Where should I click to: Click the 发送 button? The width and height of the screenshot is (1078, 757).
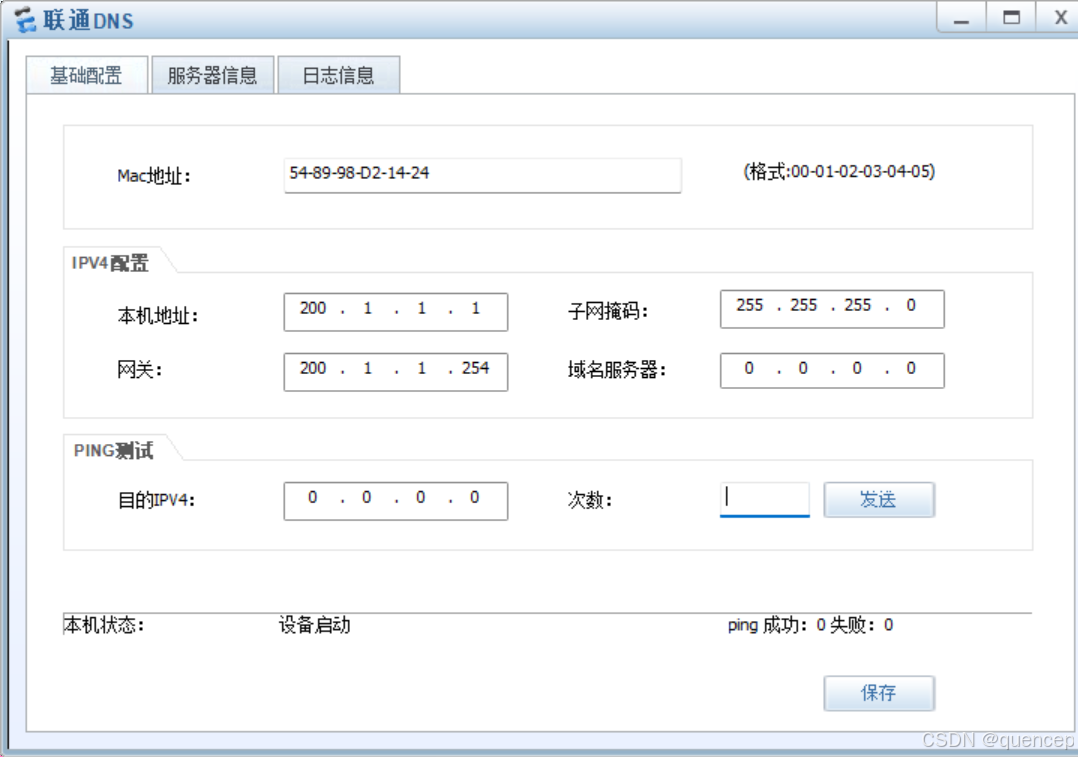click(x=879, y=500)
